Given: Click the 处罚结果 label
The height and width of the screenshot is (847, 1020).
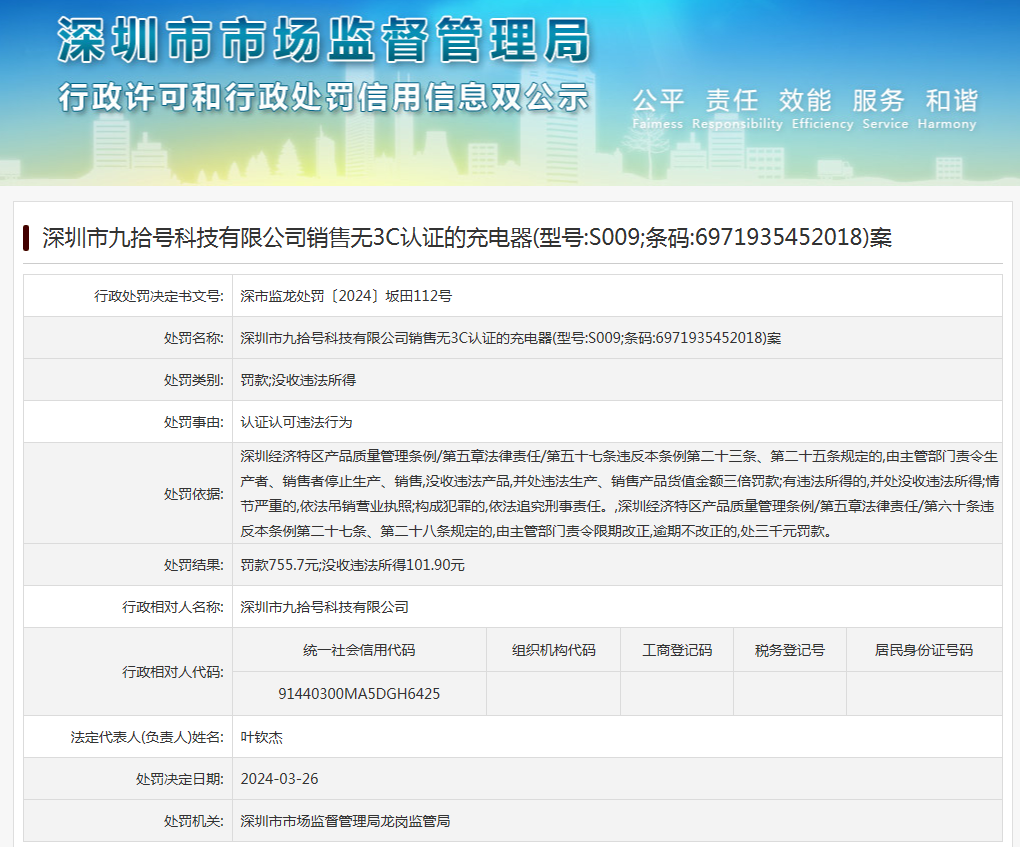Looking at the screenshot, I should coord(193,565).
